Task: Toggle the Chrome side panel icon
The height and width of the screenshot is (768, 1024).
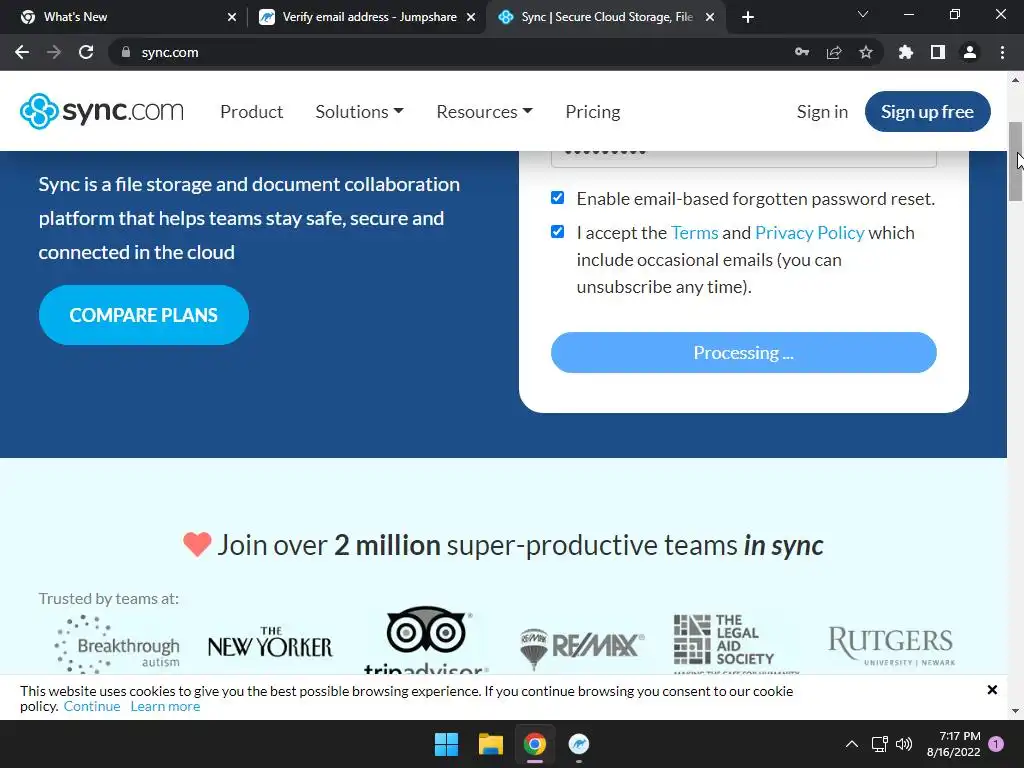Action: (938, 52)
